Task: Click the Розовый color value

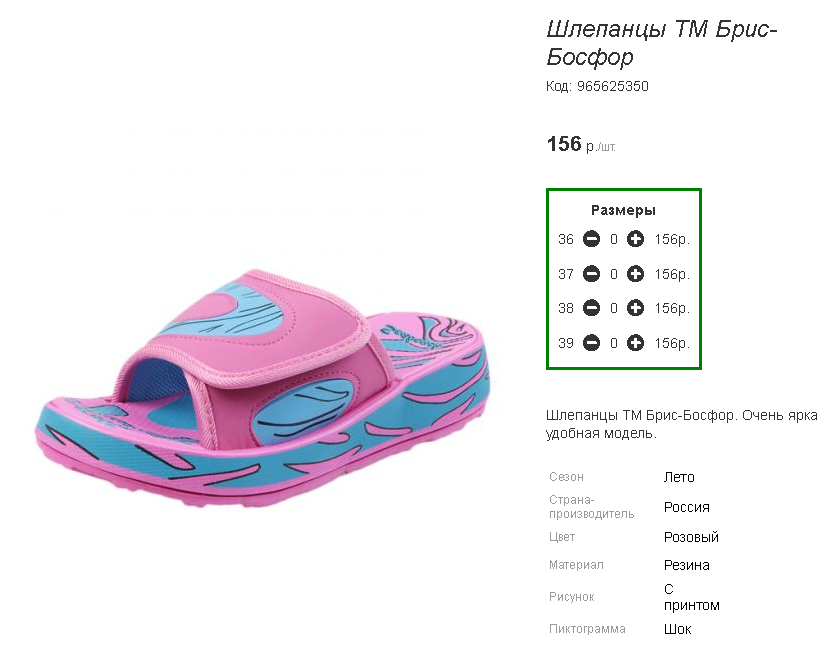Action: click(x=691, y=537)
